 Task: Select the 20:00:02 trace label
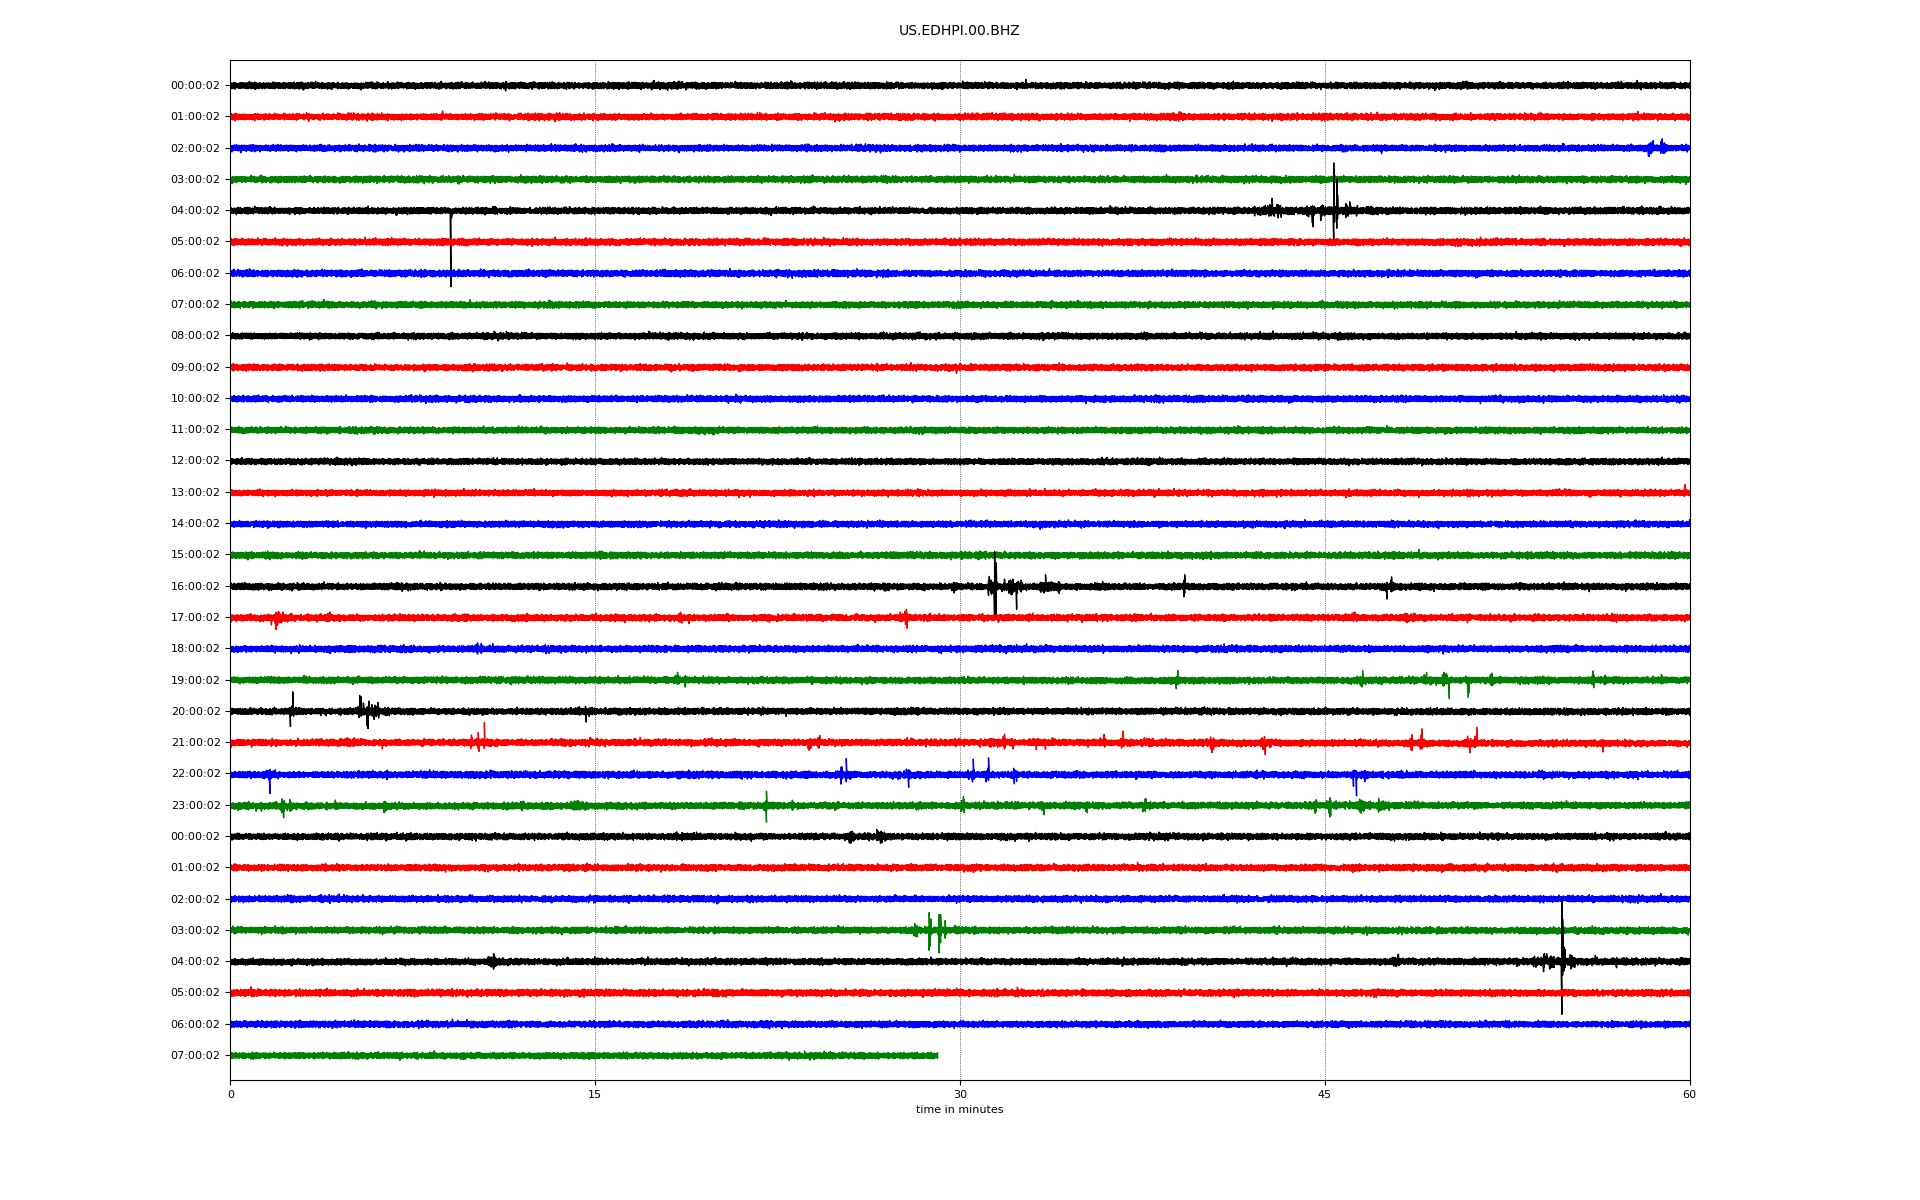click(x=195, y=711)
